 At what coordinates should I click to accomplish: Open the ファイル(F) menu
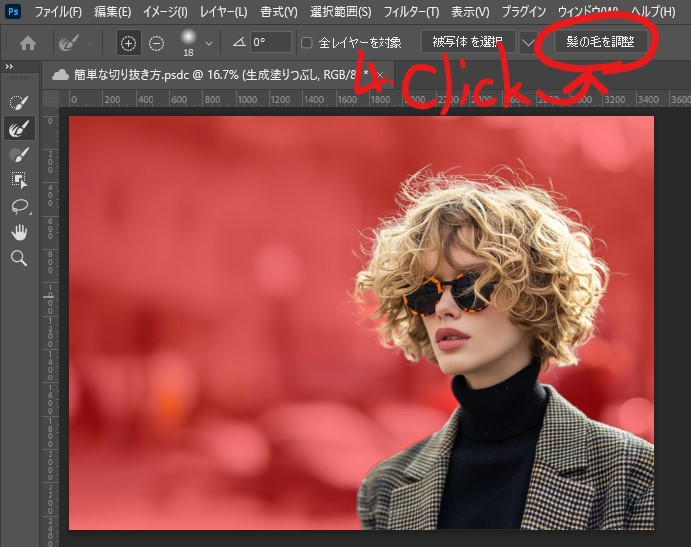[x=58, y=12]
